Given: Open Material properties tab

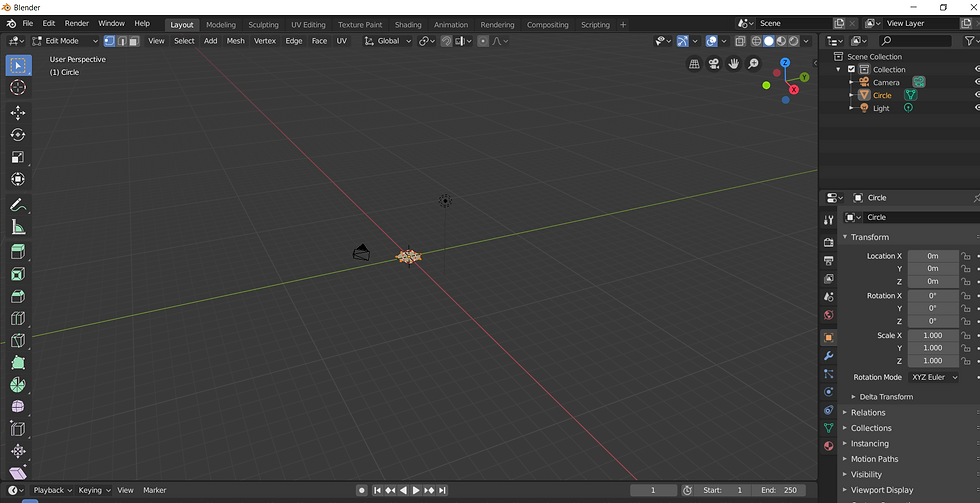Looking at the screenshot, I should pyautogui.click(x=829, y=446).
